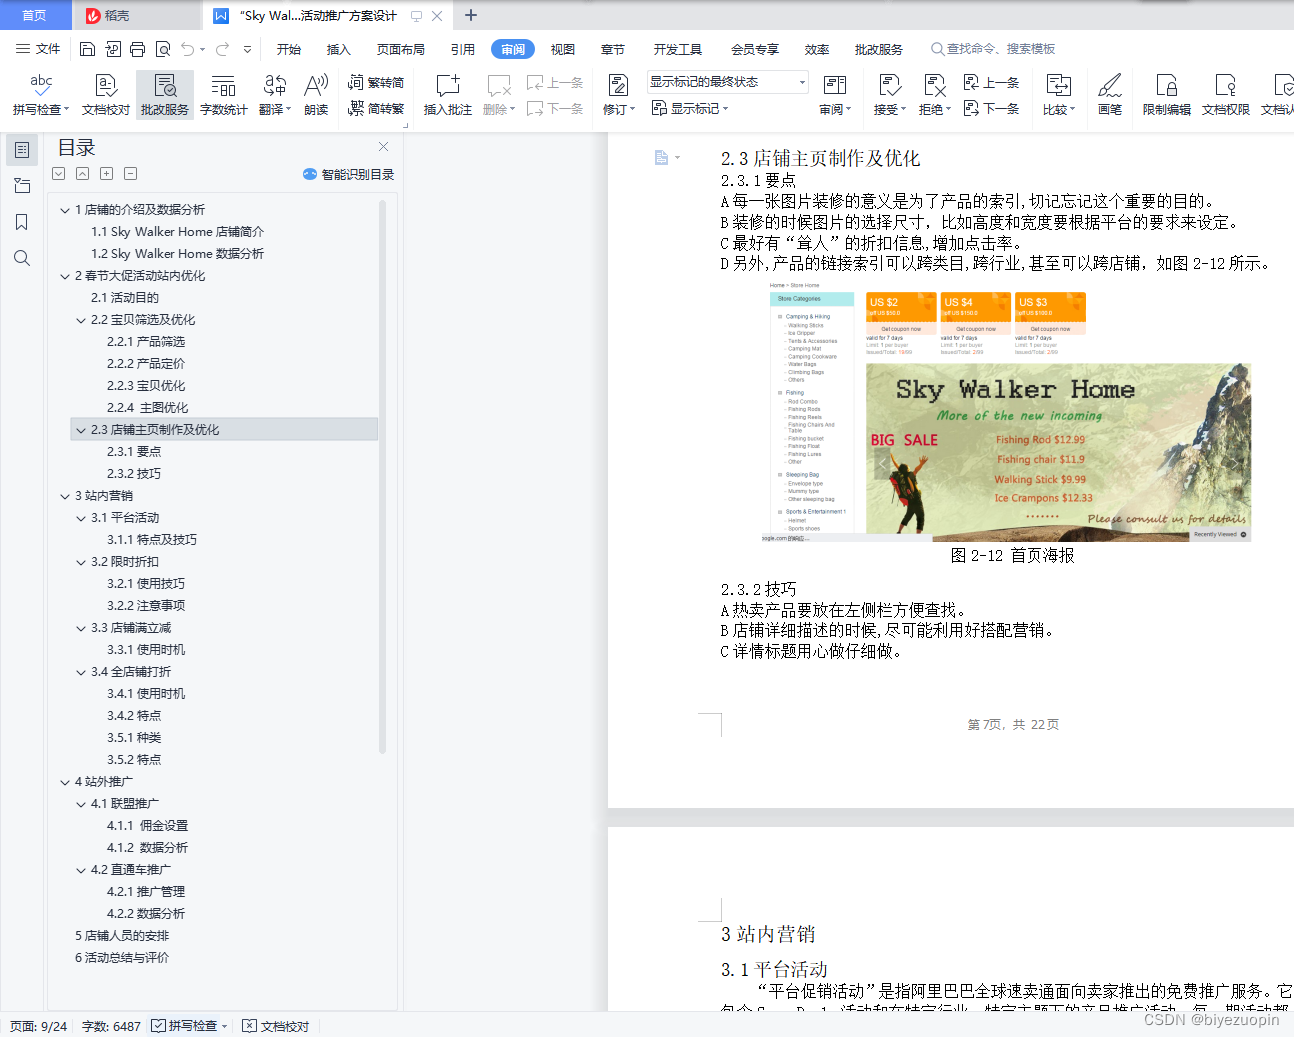
Task: Open the 会员专享 tab
Action: tap(755, 49)
